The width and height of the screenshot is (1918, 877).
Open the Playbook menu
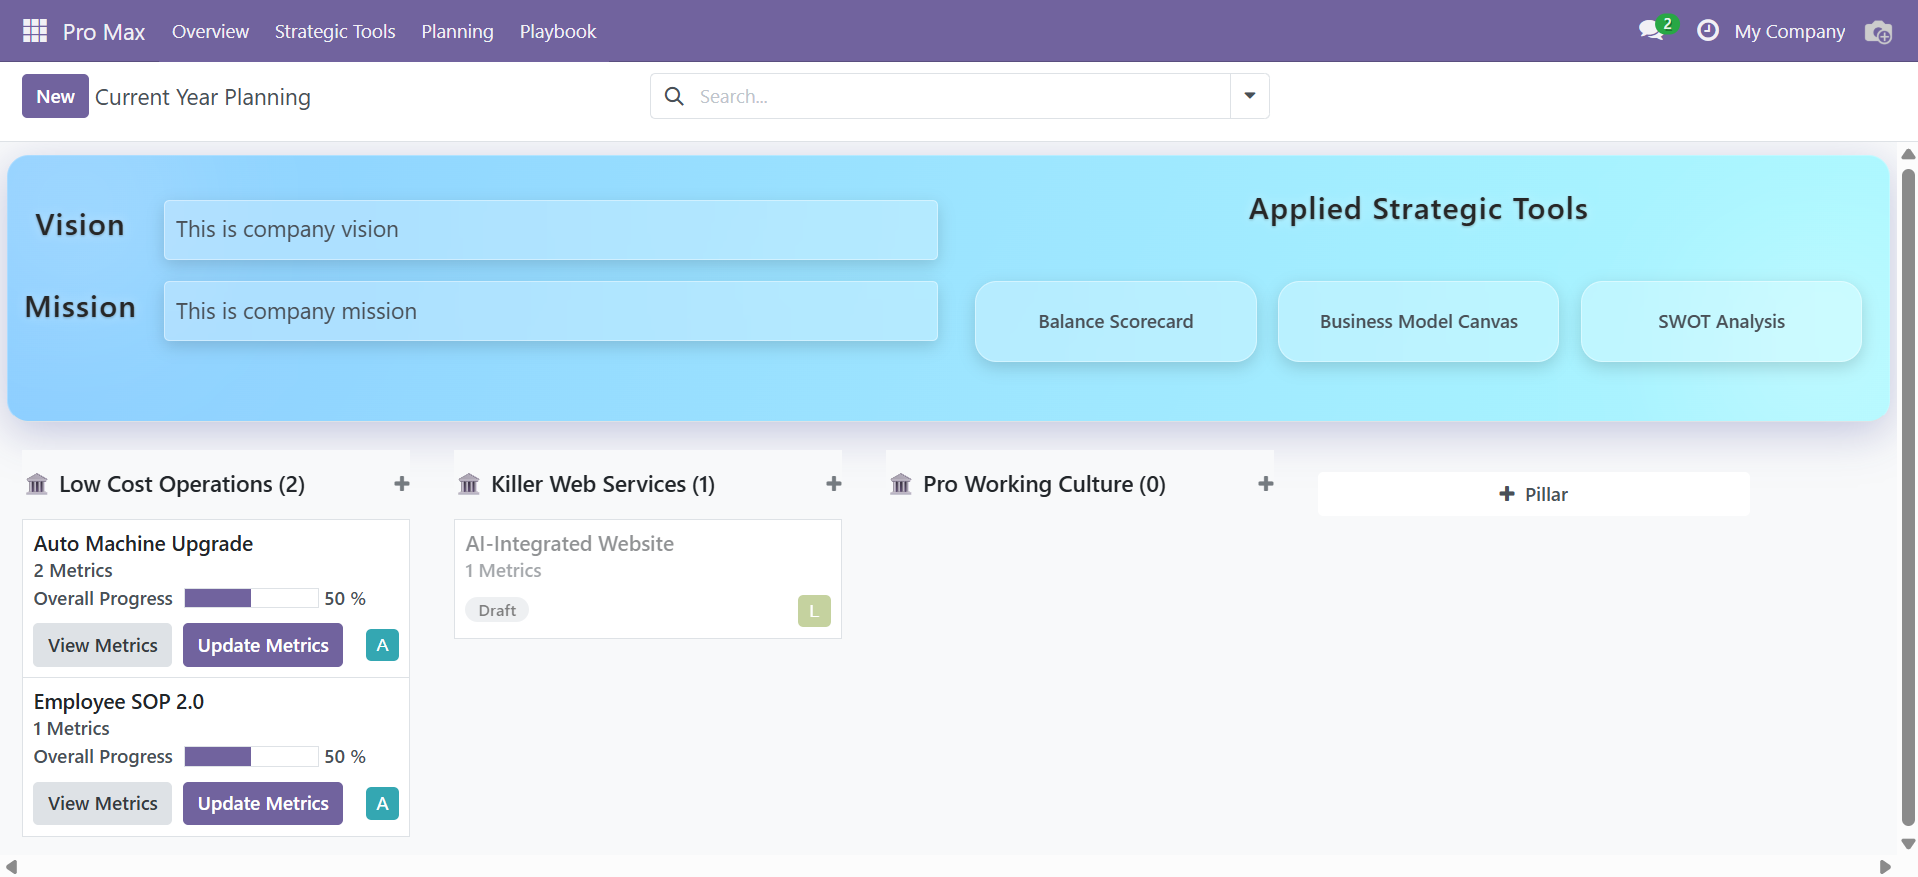[x=558, y=31]
